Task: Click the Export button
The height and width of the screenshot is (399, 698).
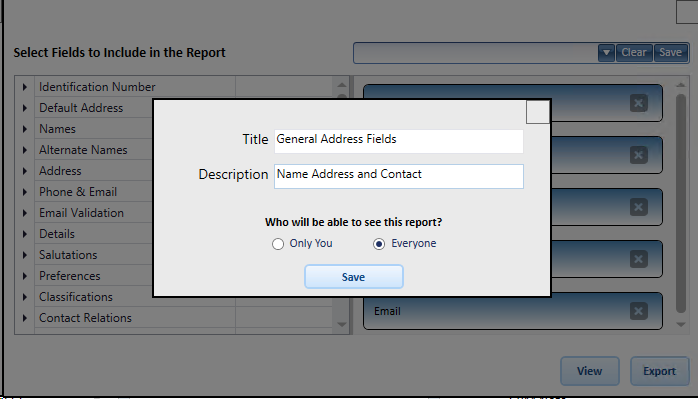Action: (660, 370)
